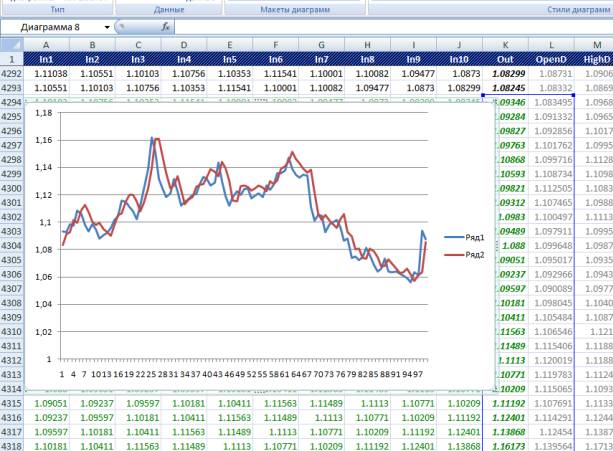Click the Стили диаграмм ribbon group label

pyautogui.click(x=580, y=8)
